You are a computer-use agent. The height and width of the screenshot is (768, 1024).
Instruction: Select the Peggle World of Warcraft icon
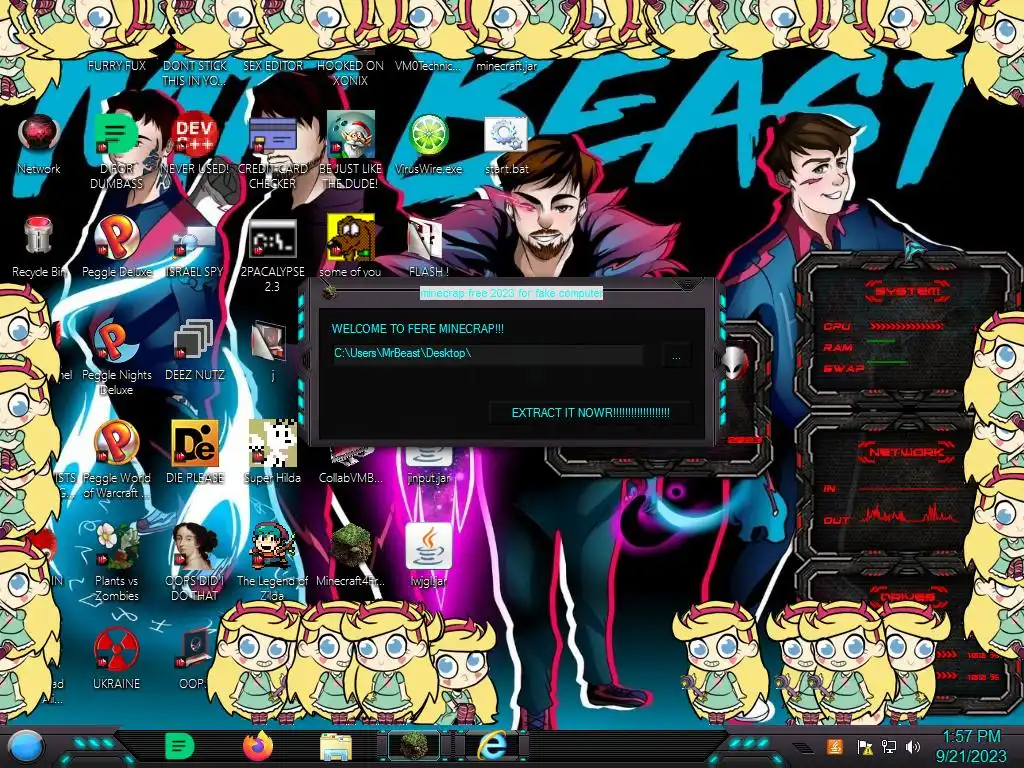[x=116, y=443]
